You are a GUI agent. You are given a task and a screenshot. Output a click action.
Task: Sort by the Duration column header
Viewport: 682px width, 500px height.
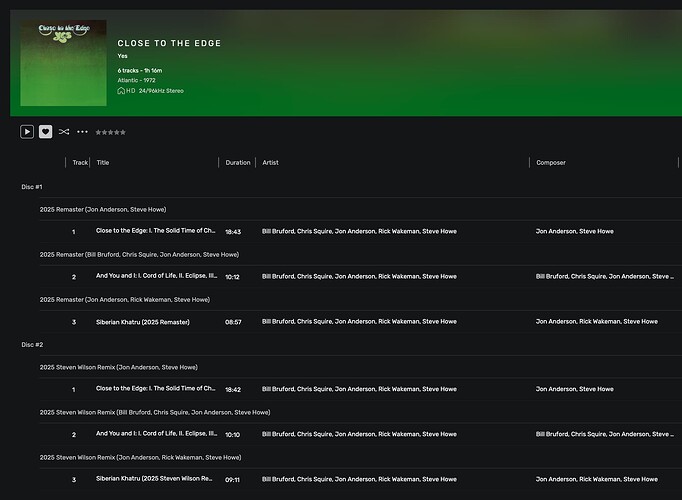238,163
